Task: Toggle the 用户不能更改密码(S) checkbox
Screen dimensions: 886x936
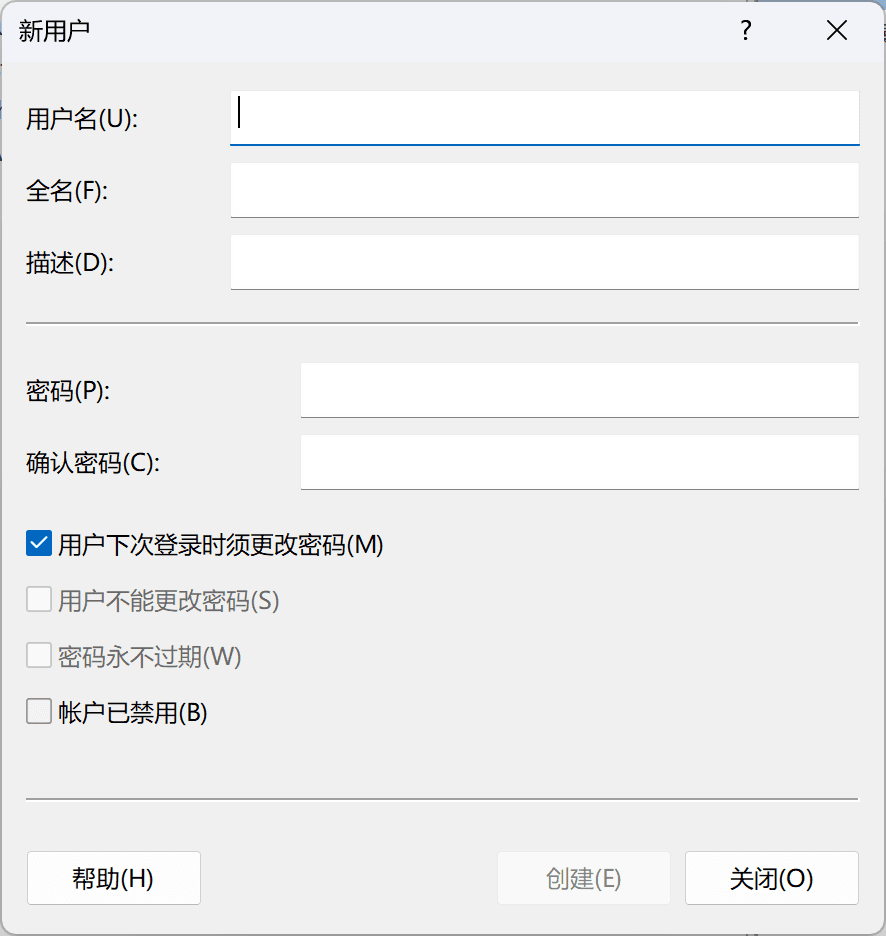Action: (x=38, y=600)
